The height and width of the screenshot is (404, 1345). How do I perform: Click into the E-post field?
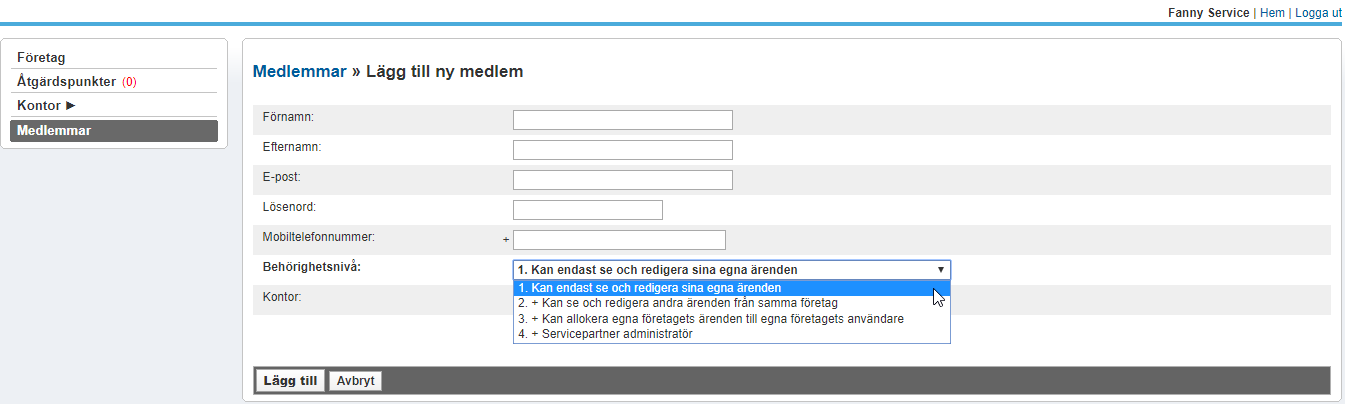click(622, 180)
